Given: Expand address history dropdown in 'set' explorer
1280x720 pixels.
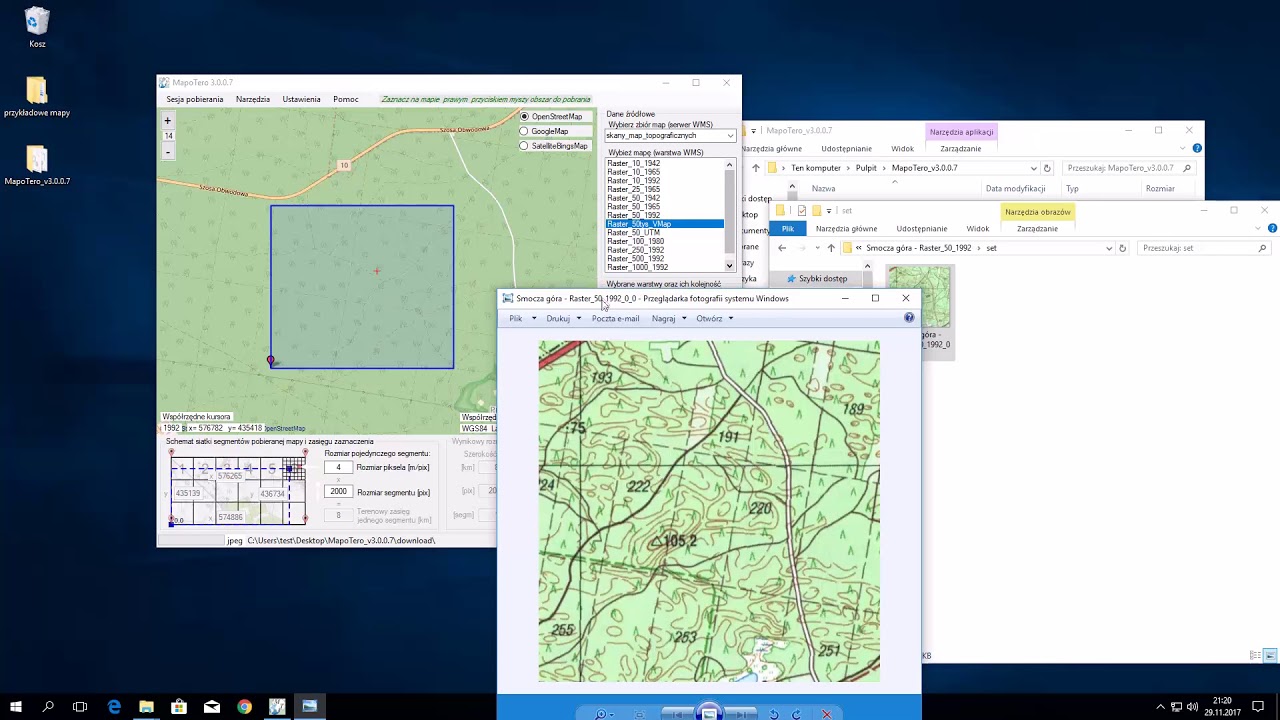Looking at the screenshot, I should 1108,248.
